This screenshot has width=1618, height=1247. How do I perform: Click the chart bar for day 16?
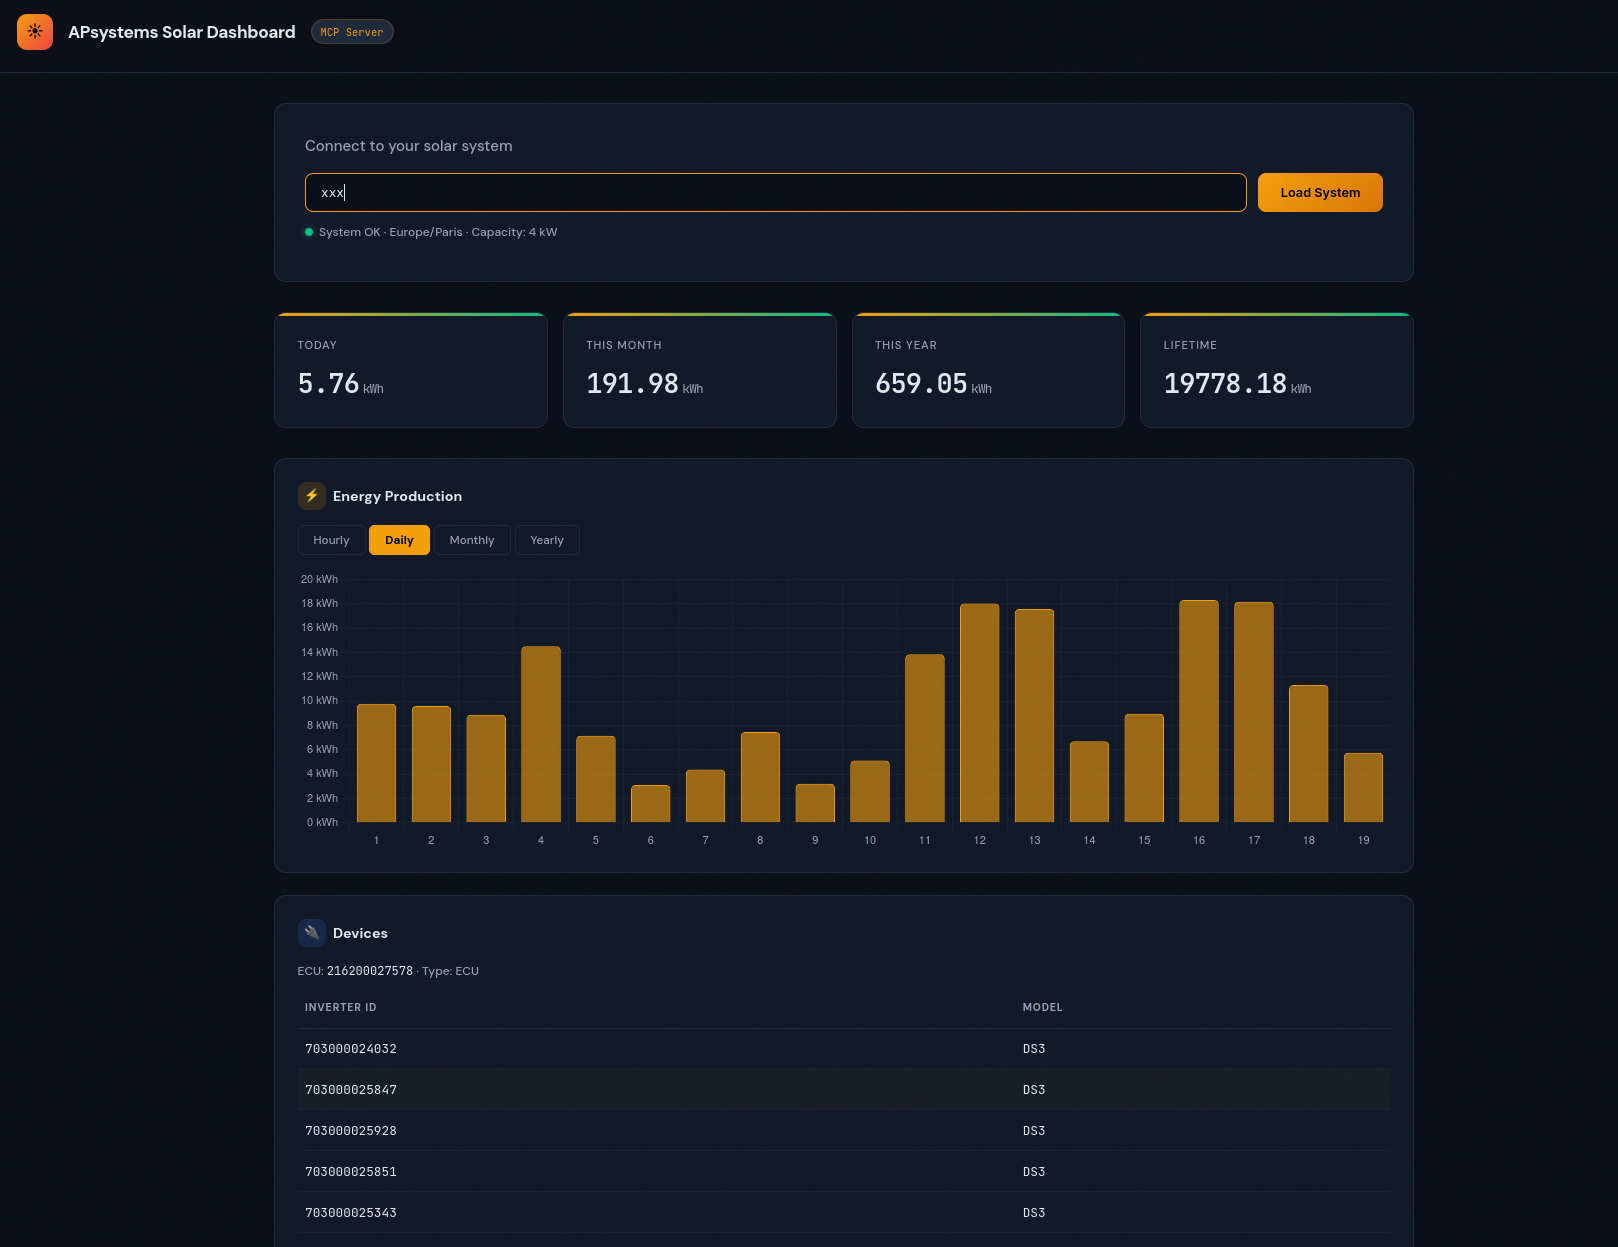(x=1199, y=711)
